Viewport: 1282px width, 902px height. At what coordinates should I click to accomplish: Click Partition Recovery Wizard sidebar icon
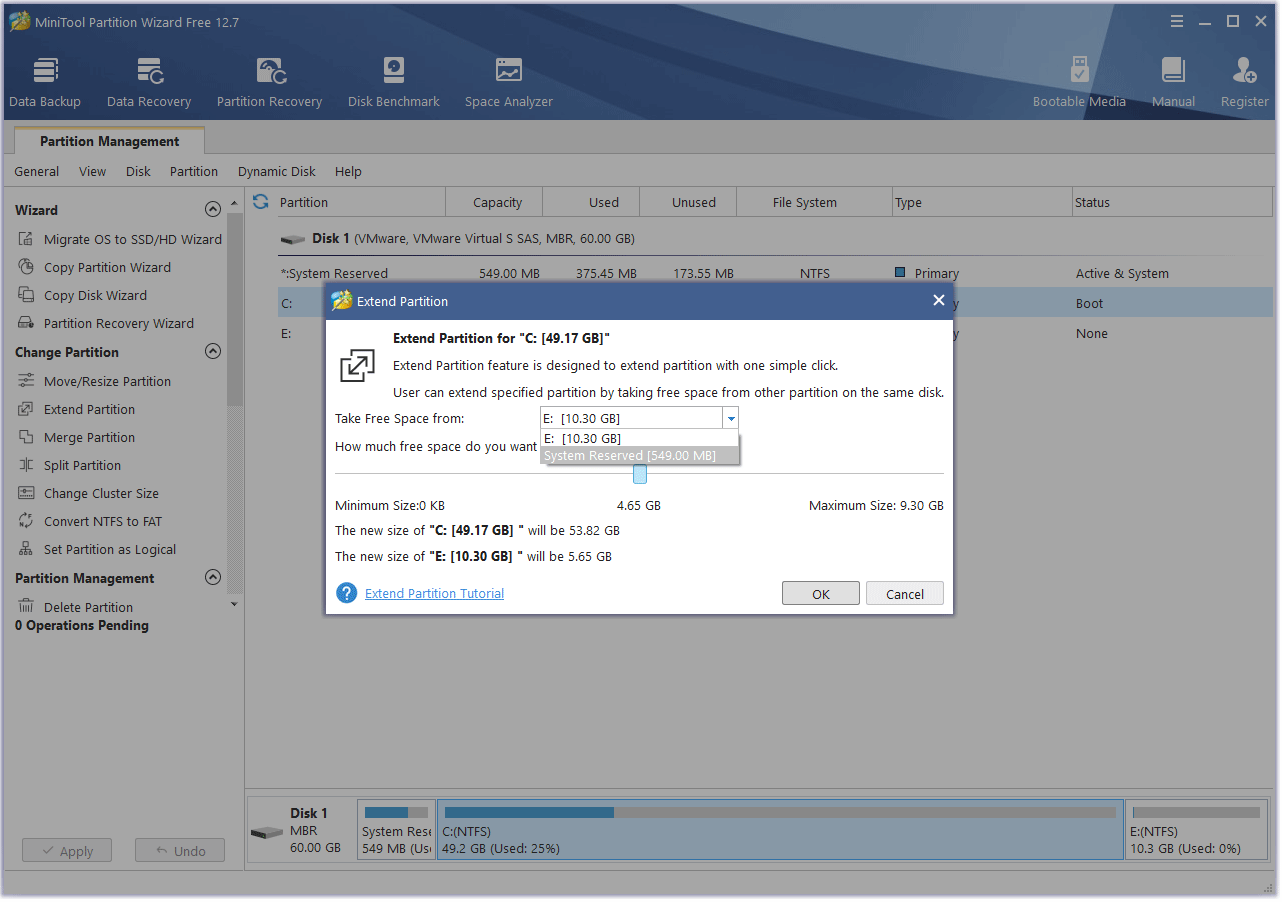[x=26, y=323]
